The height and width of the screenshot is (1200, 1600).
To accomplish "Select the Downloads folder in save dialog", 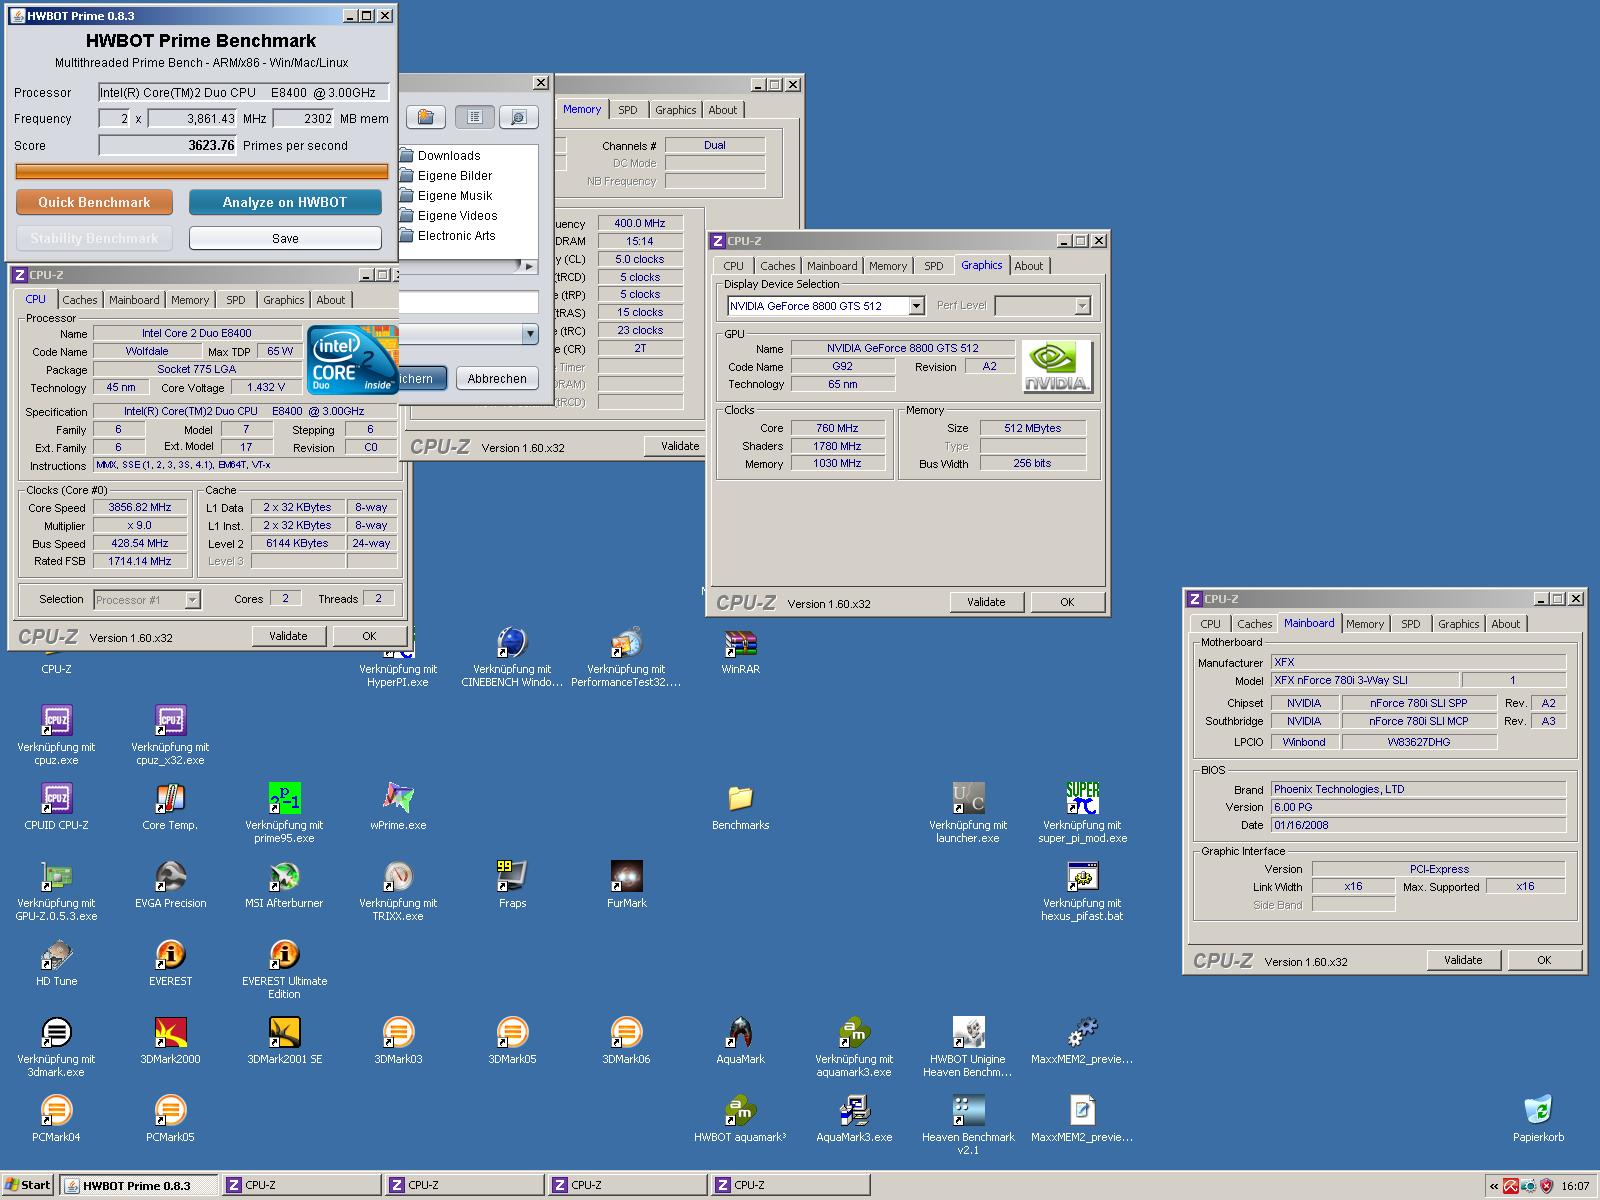I will pyautogui.click(x=440, y=156).
